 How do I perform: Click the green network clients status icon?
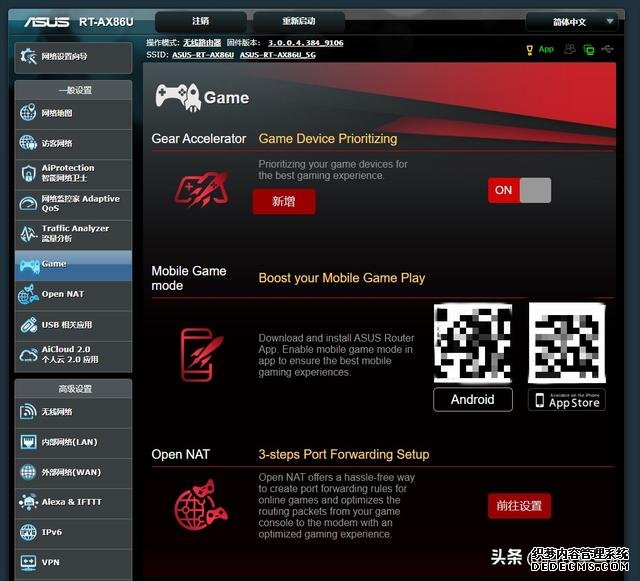[x=589, y=50]
